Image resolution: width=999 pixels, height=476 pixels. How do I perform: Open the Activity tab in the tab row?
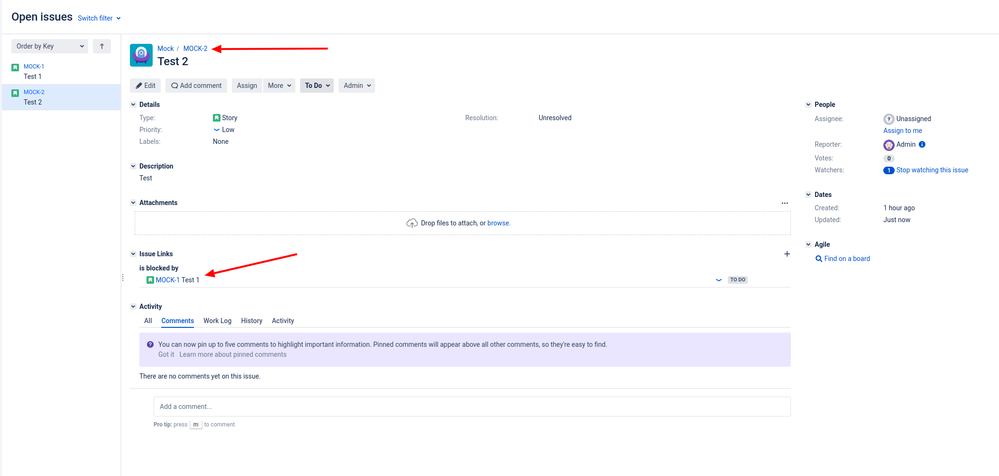pyautogui.click(x=283, y=321)
